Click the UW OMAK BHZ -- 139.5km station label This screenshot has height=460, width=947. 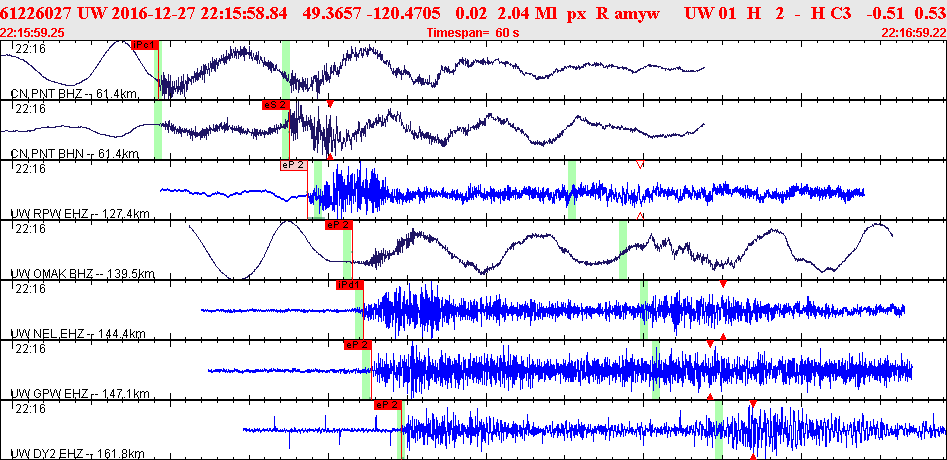click(83, 274)
